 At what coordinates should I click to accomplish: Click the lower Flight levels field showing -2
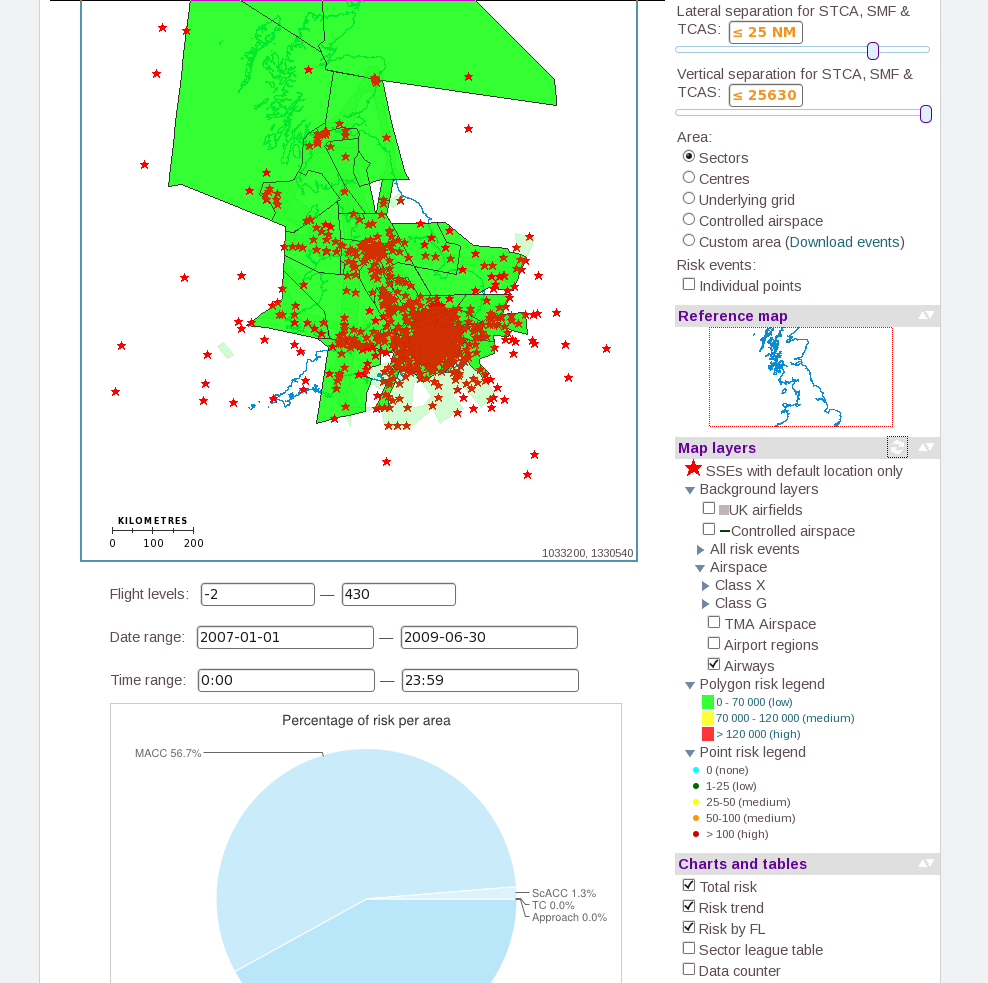(258, 594)
